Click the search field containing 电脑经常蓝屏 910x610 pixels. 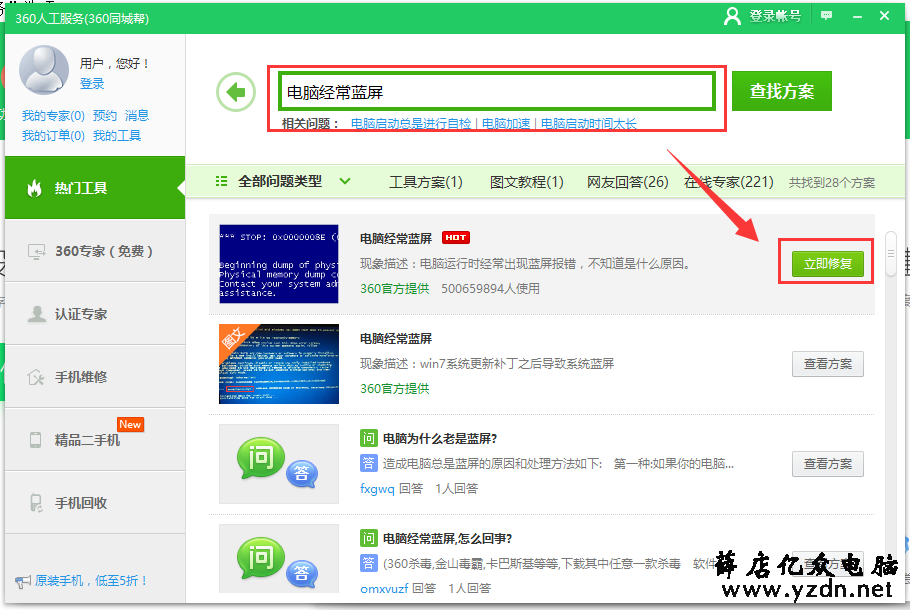[497, 92]
